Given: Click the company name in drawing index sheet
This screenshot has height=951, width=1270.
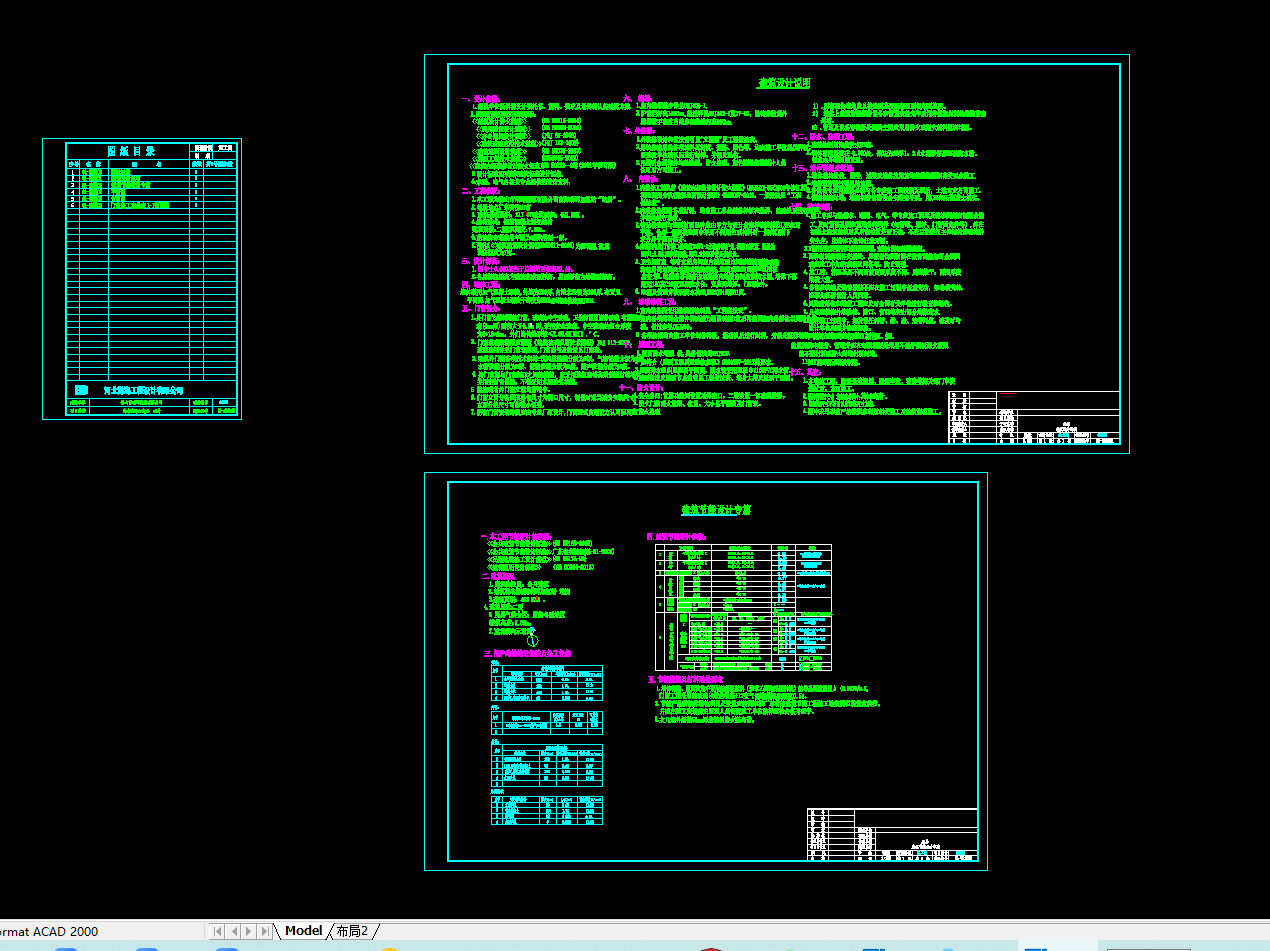Looking at the screenshot, I should pyautogui.click(x=144, y=389).
